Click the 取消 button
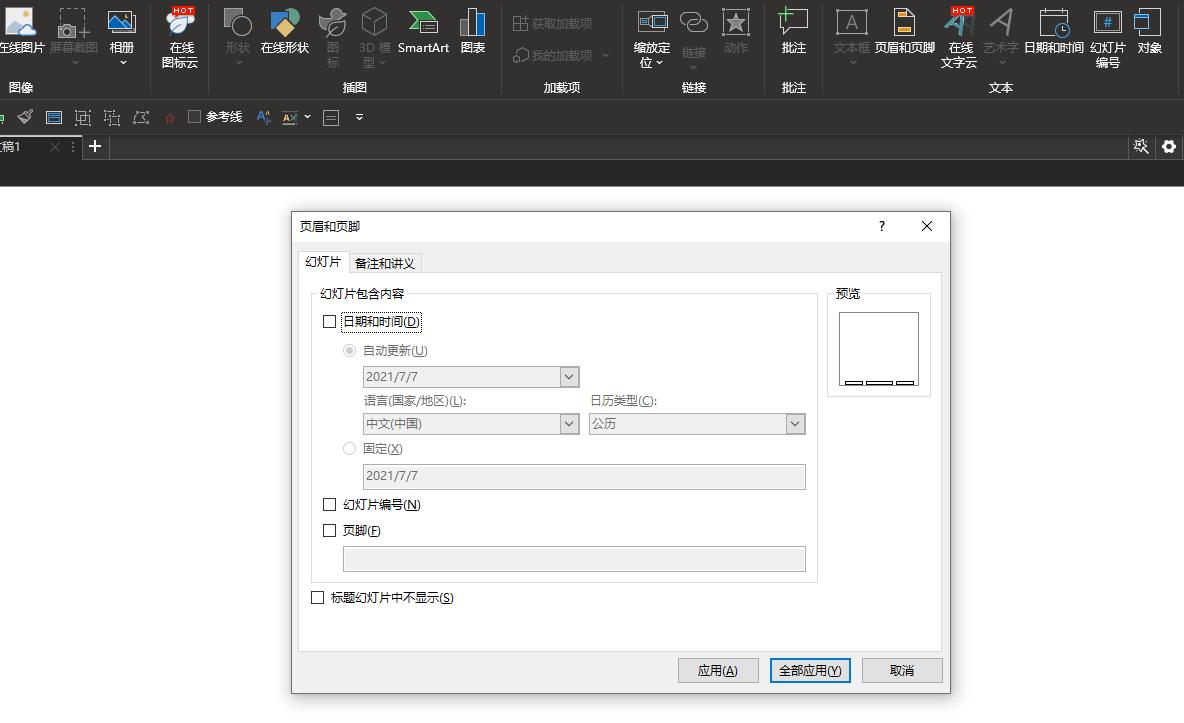This screenshot has height=723, width=1184. point(901,670)
